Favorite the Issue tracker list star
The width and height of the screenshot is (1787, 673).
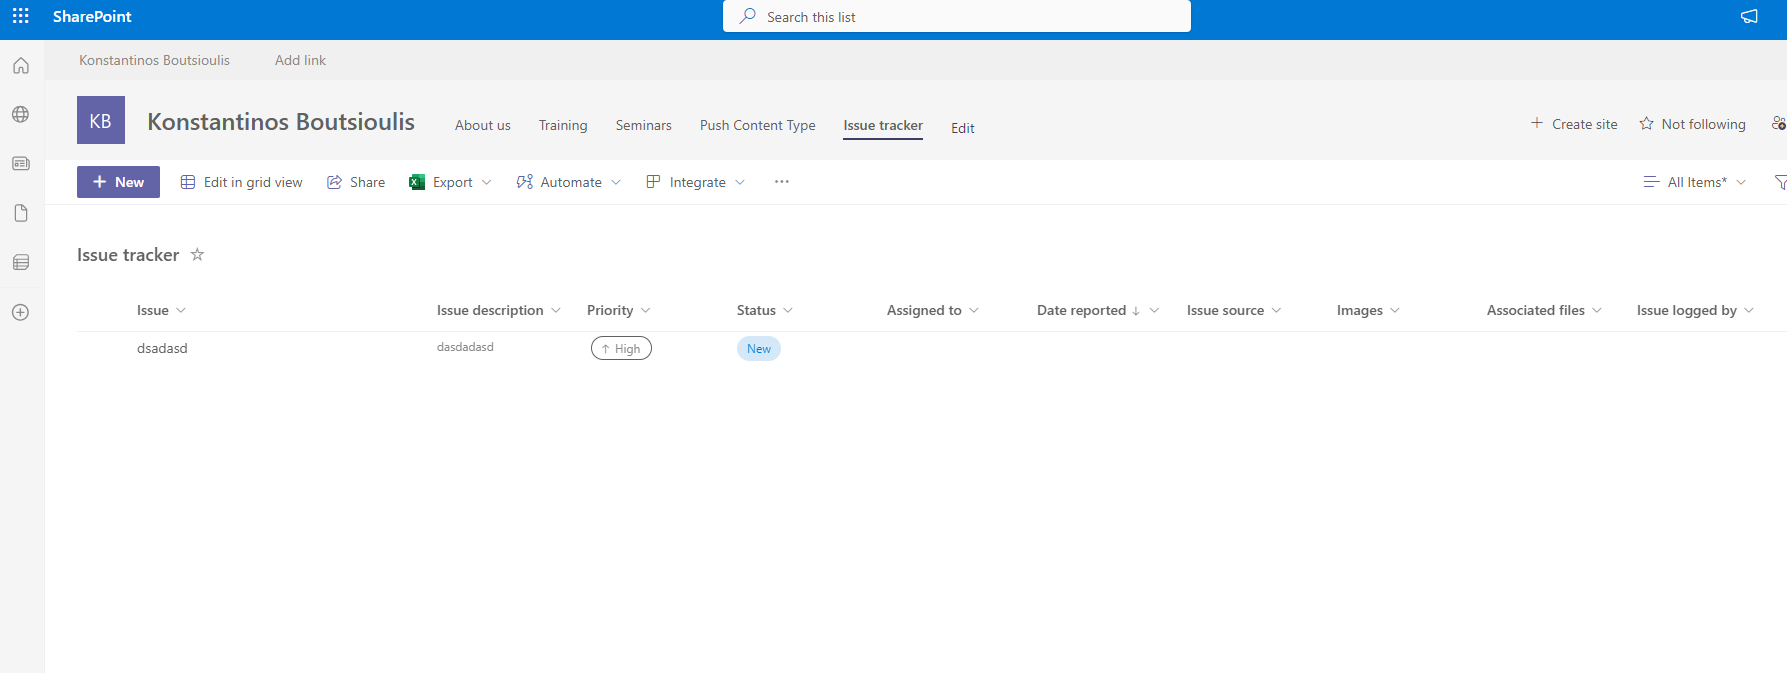(x=197, y=254)
